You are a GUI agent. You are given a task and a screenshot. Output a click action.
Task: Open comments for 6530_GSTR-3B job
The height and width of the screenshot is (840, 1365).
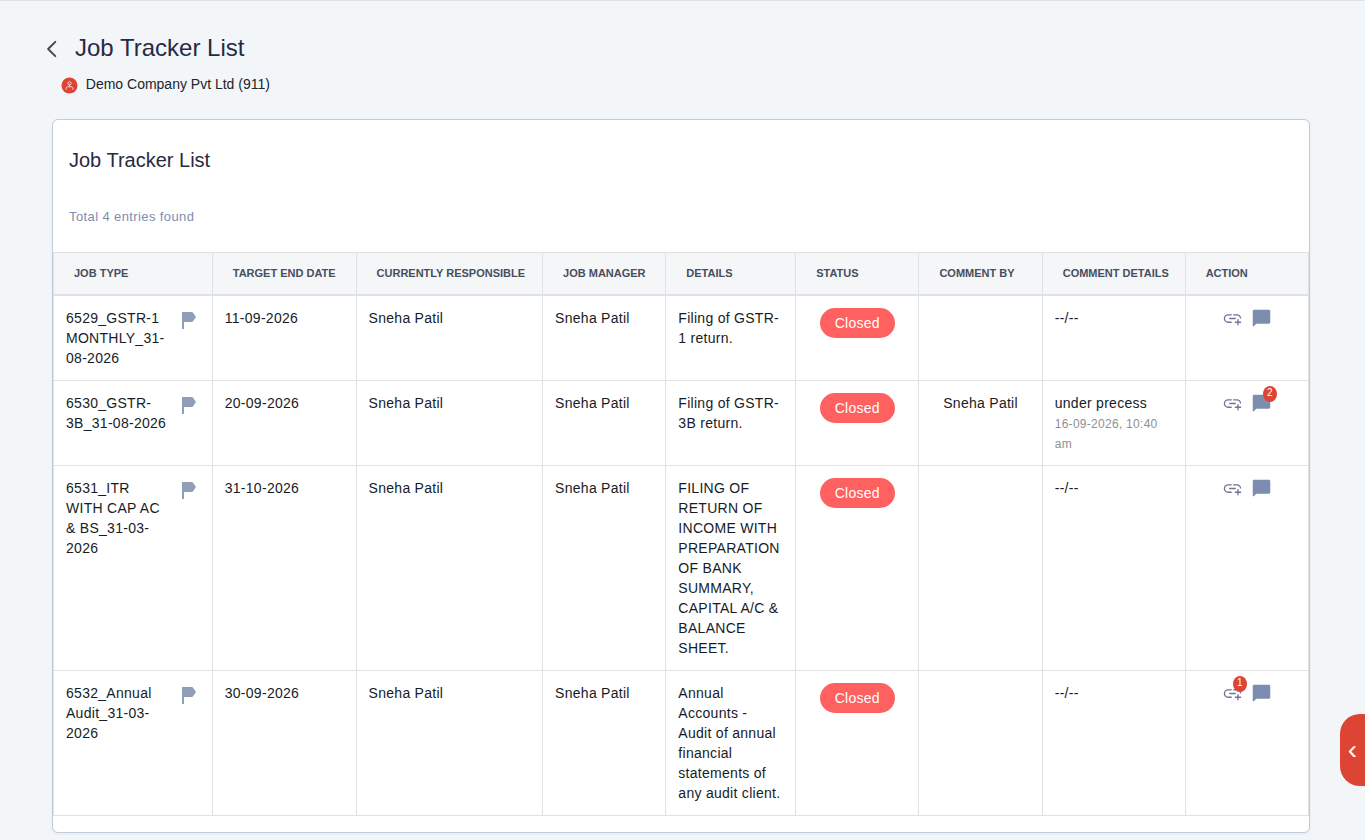[1262, 404]
